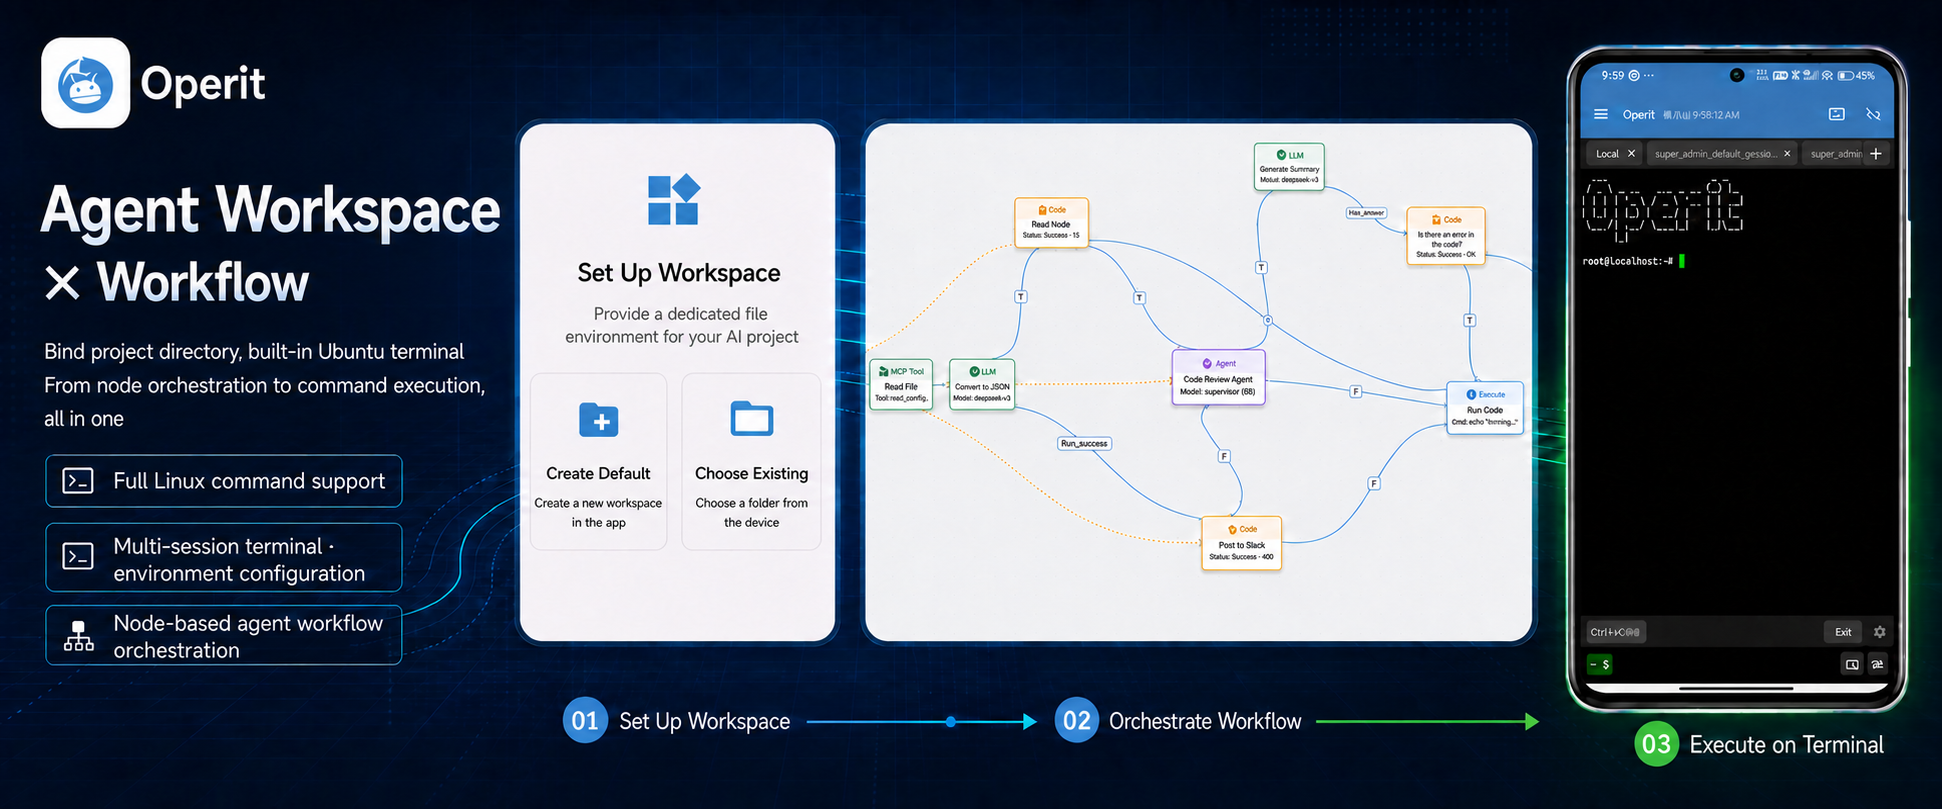Tap the green ~ $ prompt button

1600,664
